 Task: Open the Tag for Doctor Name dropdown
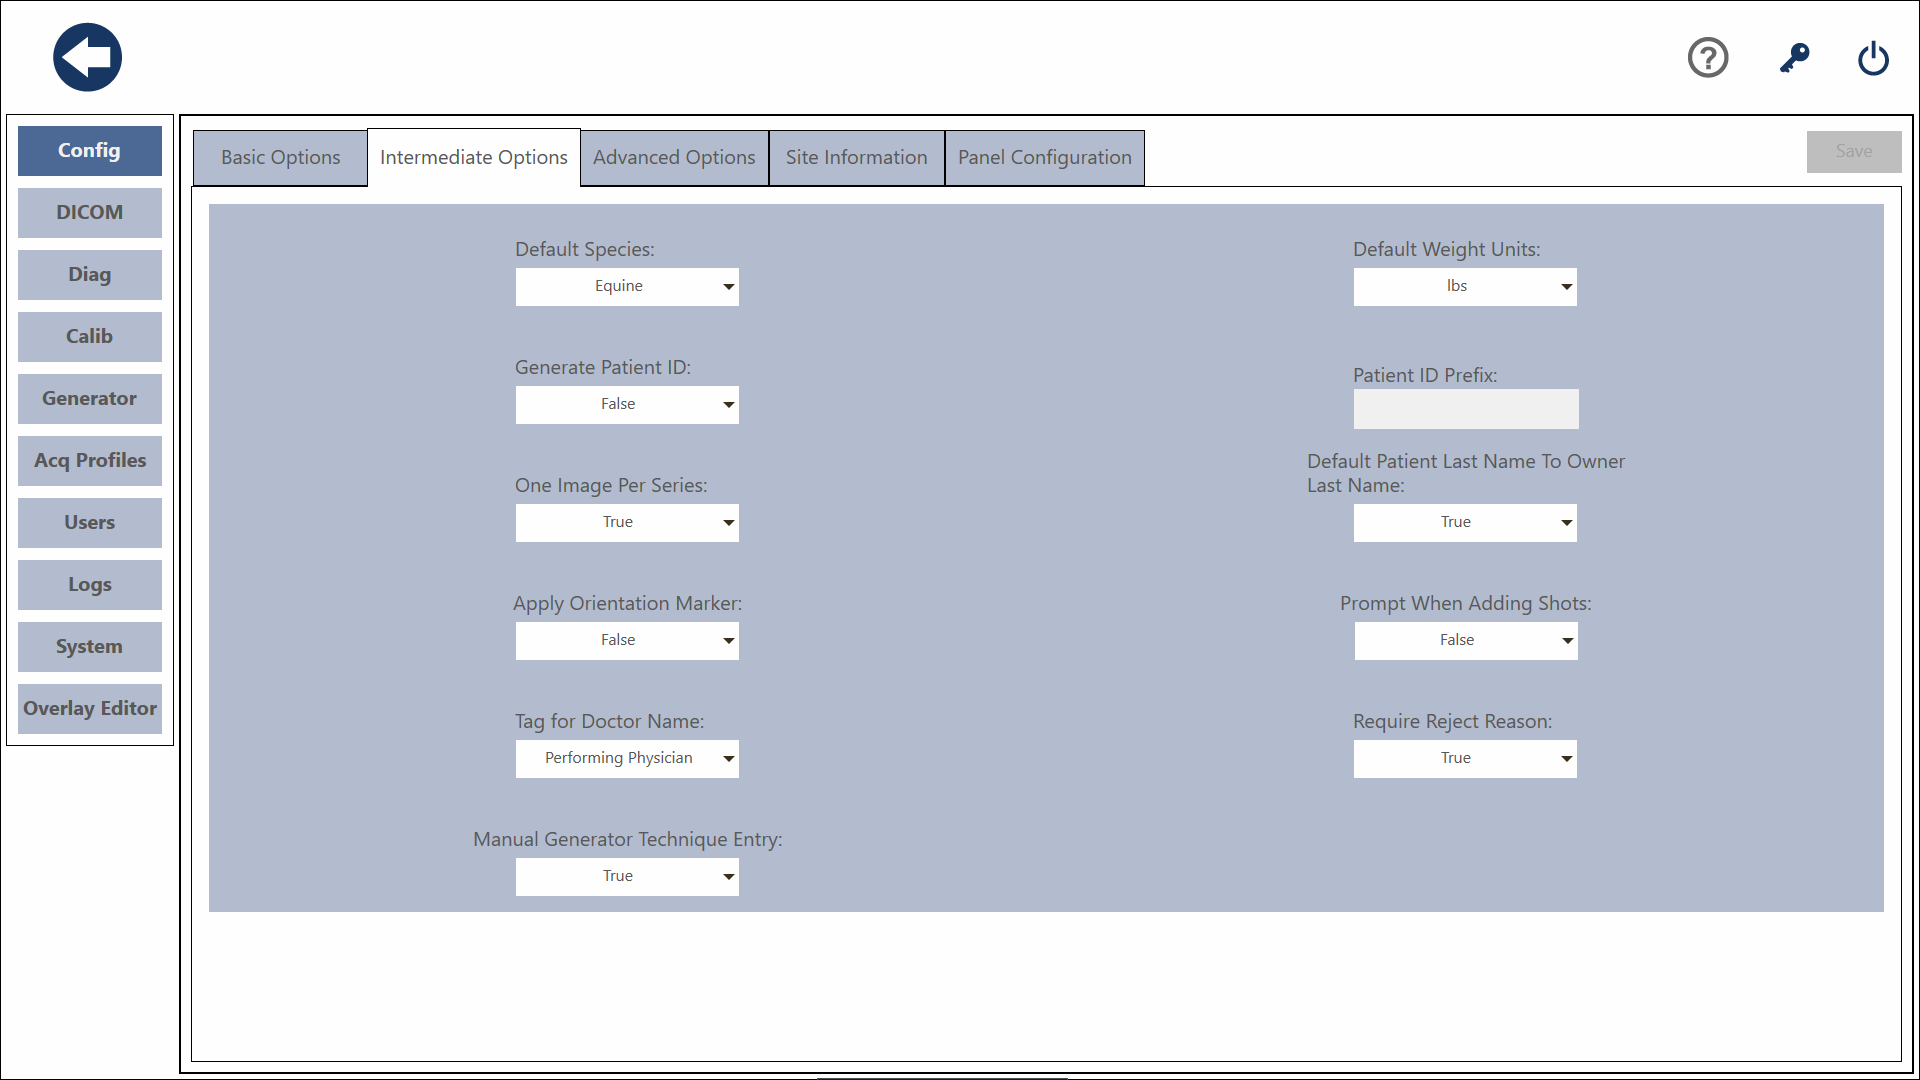coord(627,759)
